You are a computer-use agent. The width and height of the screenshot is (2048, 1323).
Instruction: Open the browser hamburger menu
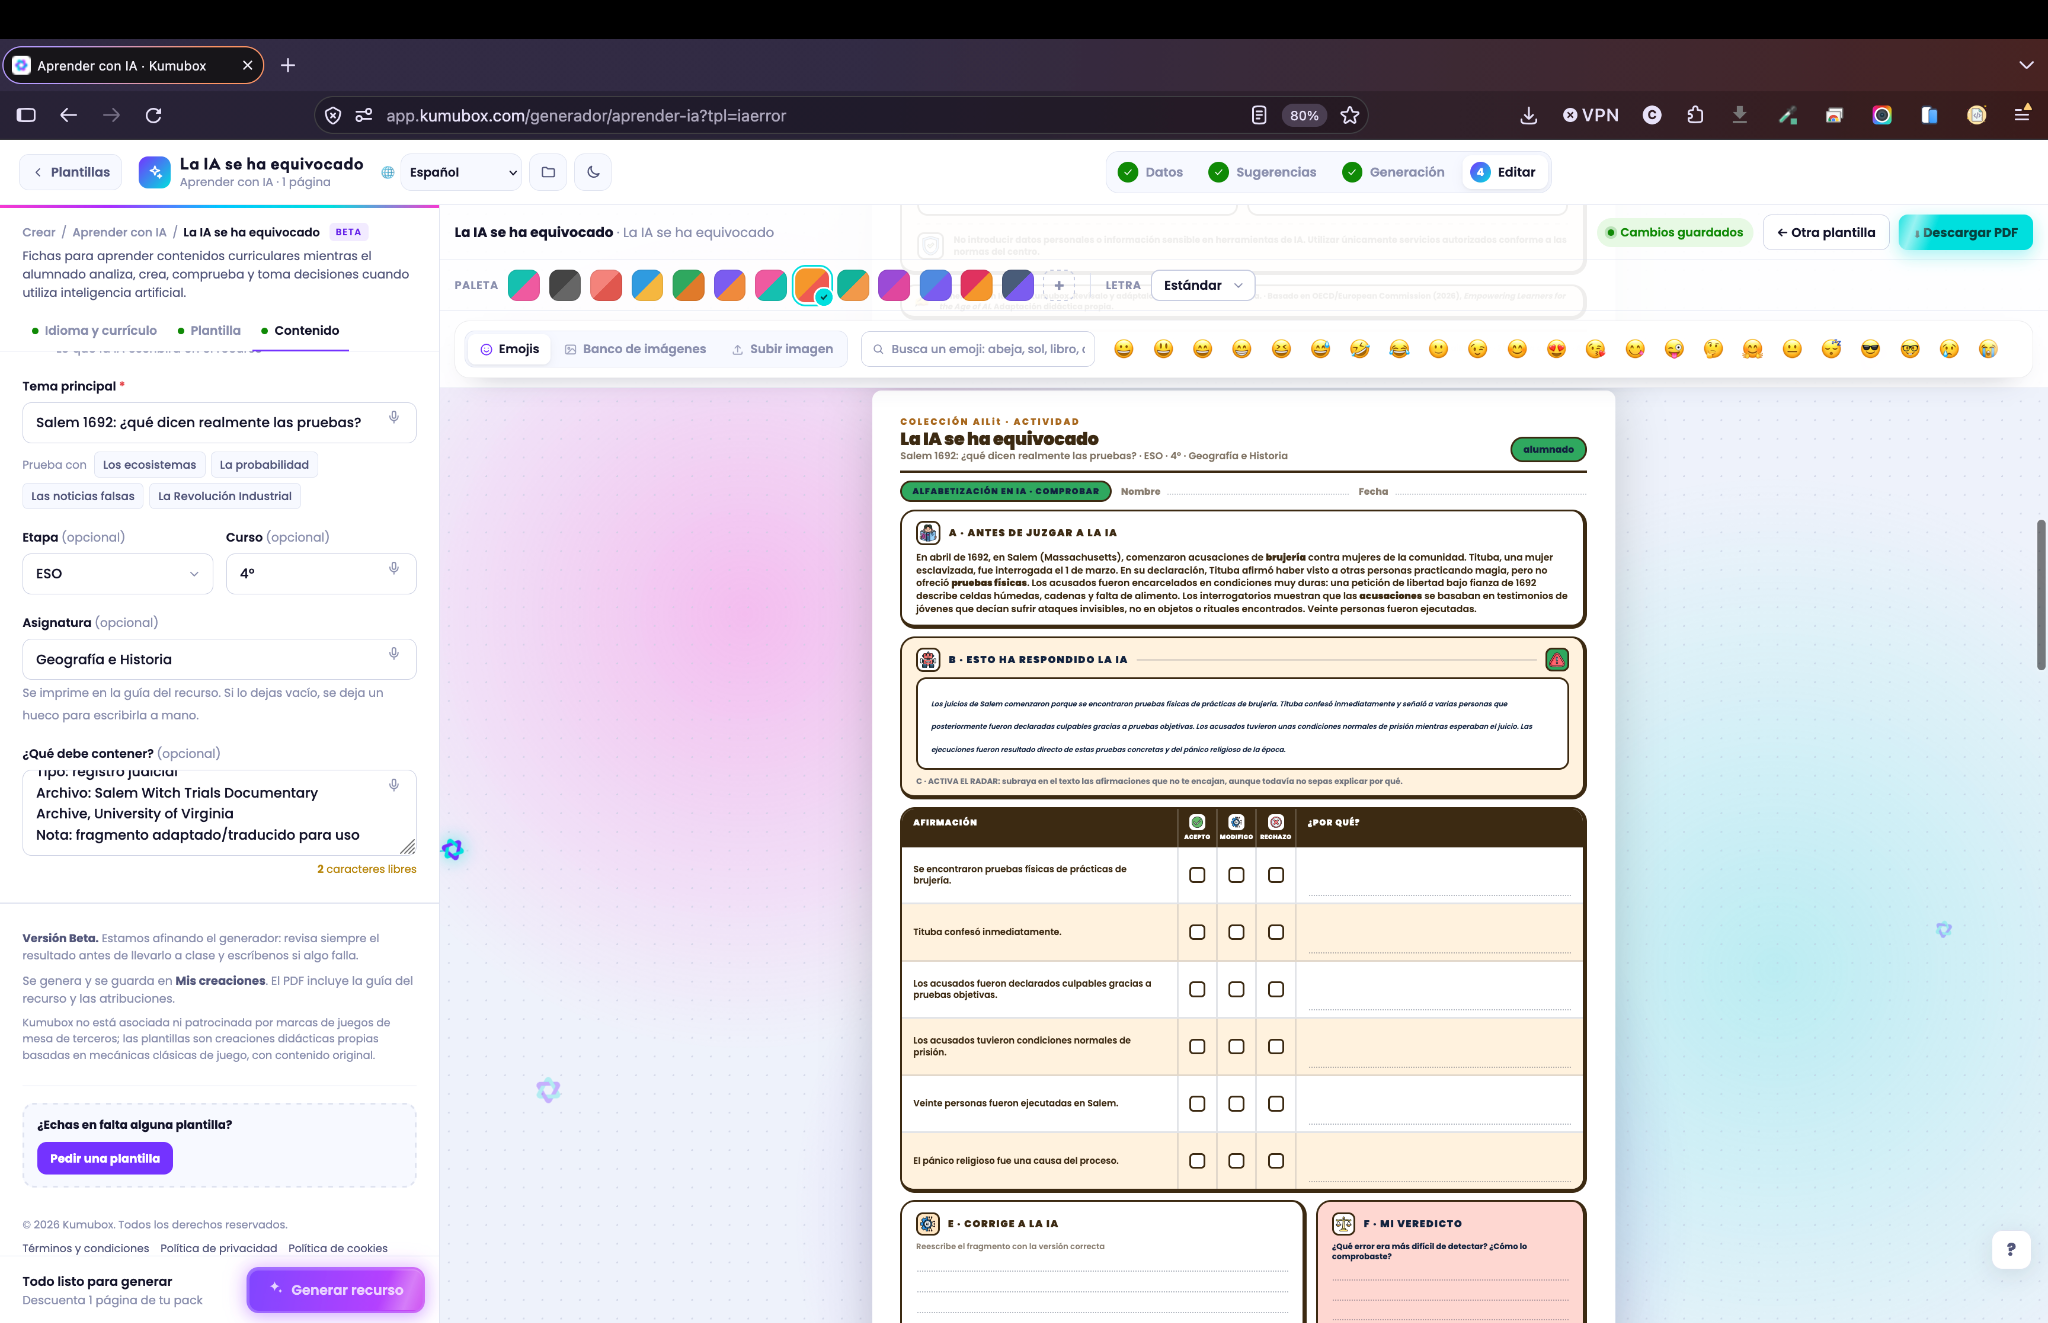pyautogui.click(x=2022, y=115)
